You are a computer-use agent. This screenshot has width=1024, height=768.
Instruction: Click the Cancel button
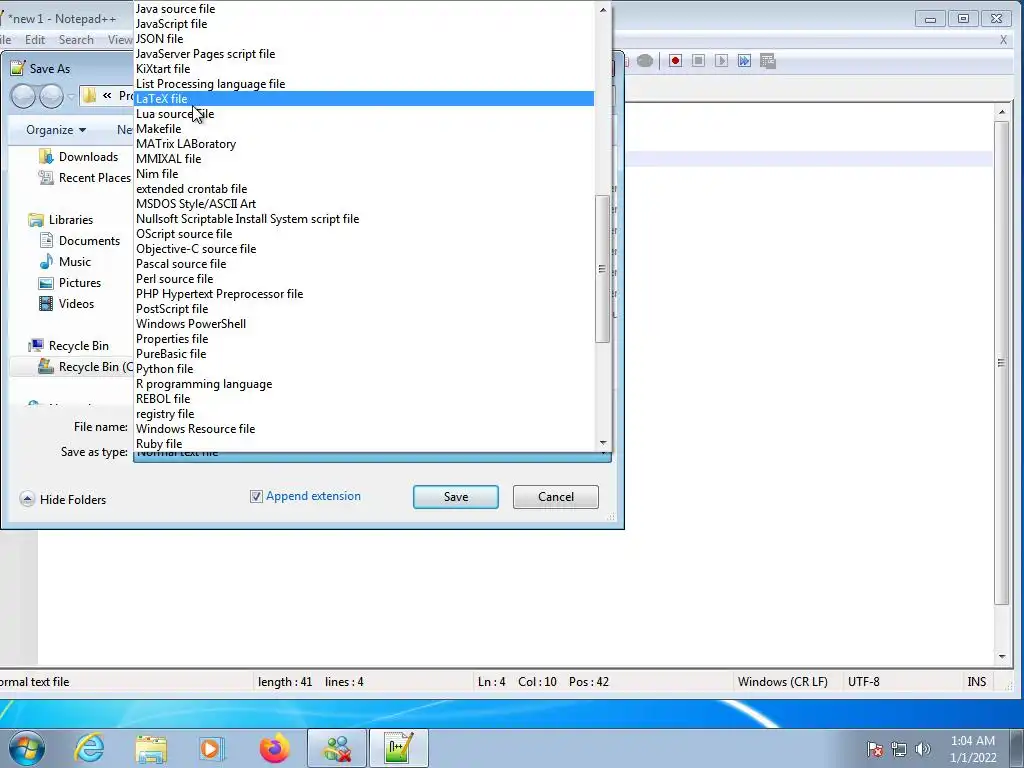point(556,497)
